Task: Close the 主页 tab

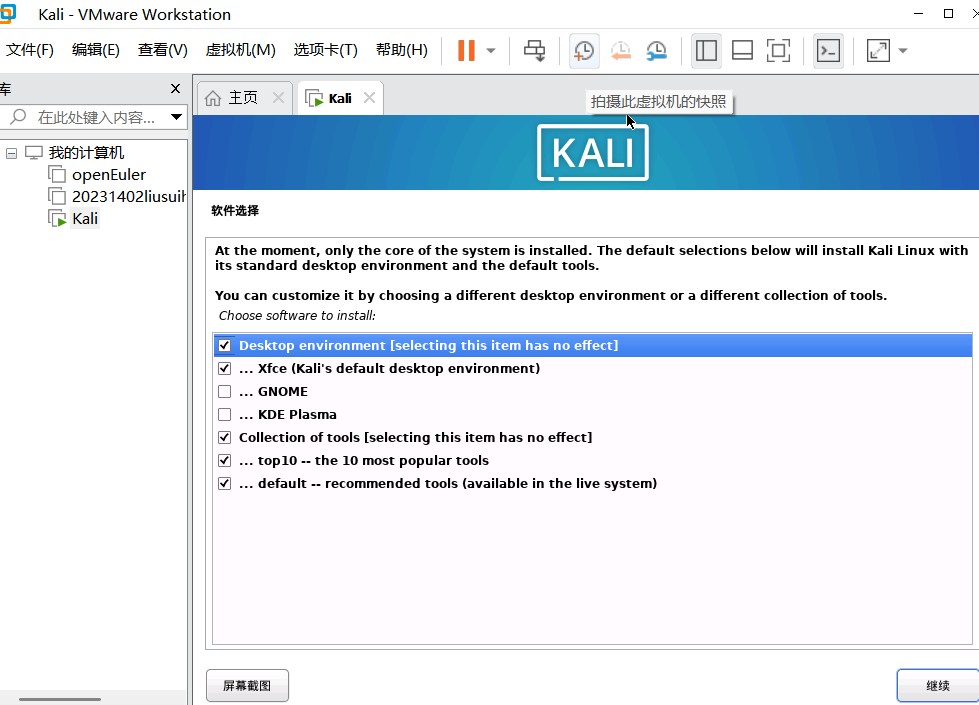Action: [278, 98]
